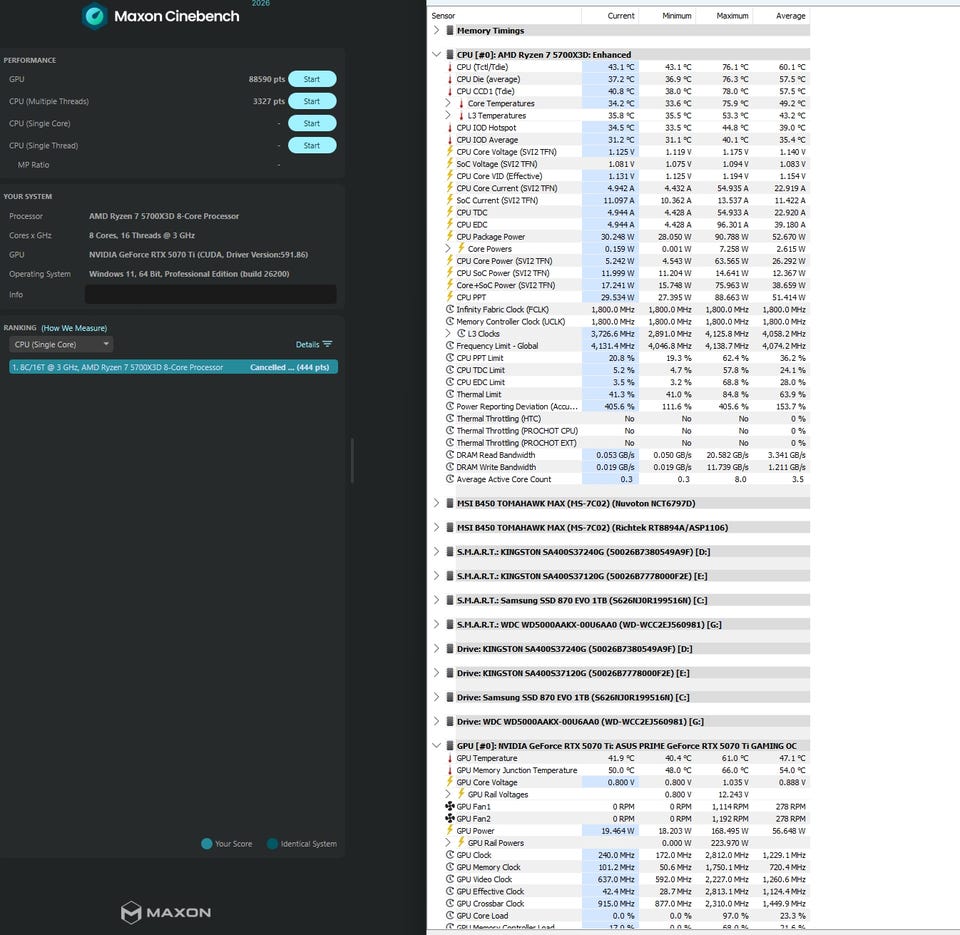Open the ranking Details filter
This screenshot has width=960, height=935.
(x=313, y=344)
